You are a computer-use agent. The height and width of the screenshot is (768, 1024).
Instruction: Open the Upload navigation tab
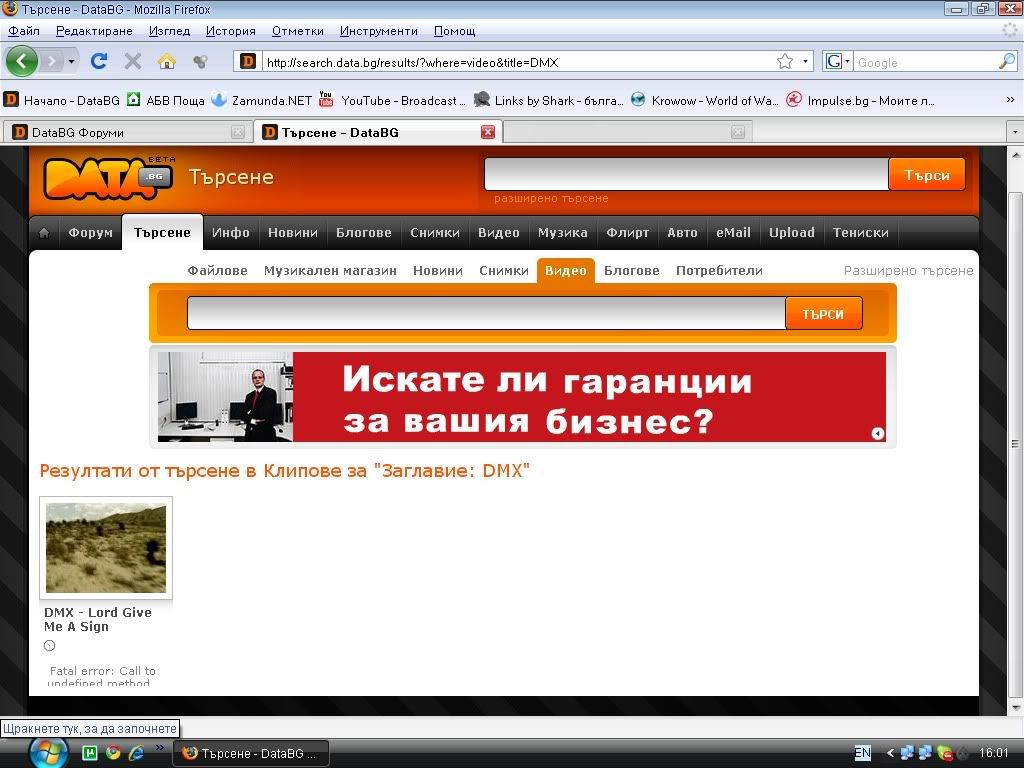(792, 232)
